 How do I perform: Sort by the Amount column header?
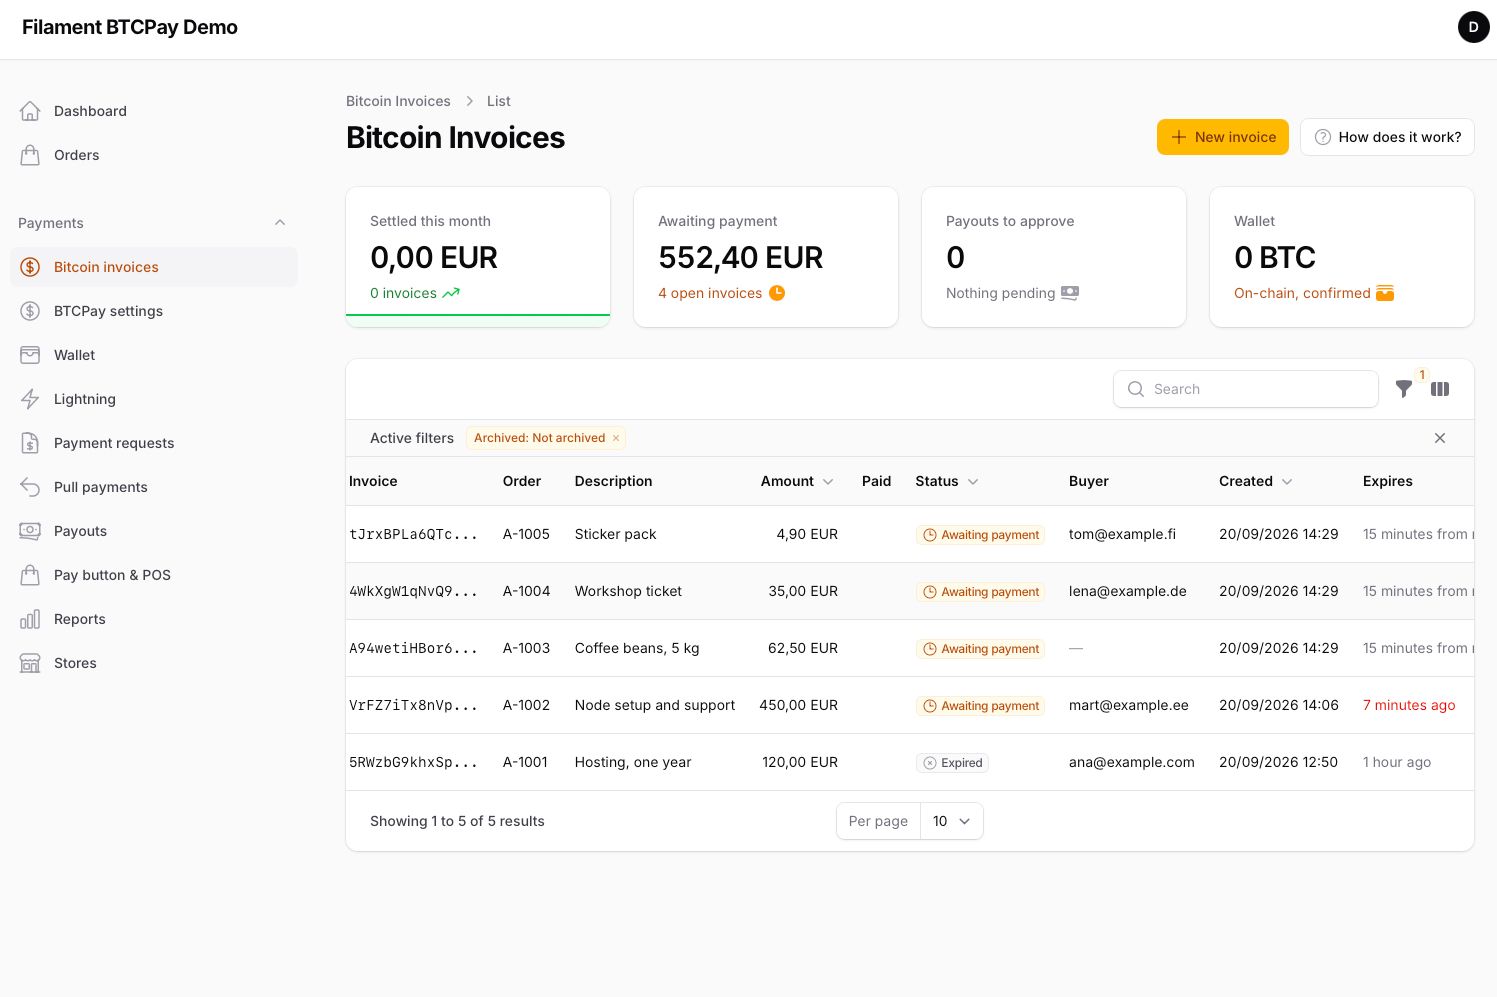click(797, 481)
